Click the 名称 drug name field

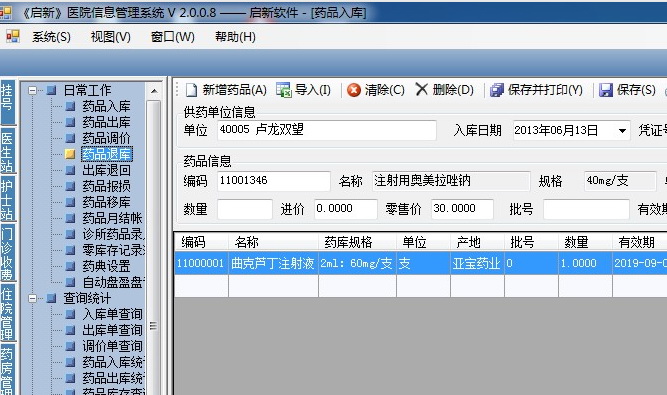point(451,181)
